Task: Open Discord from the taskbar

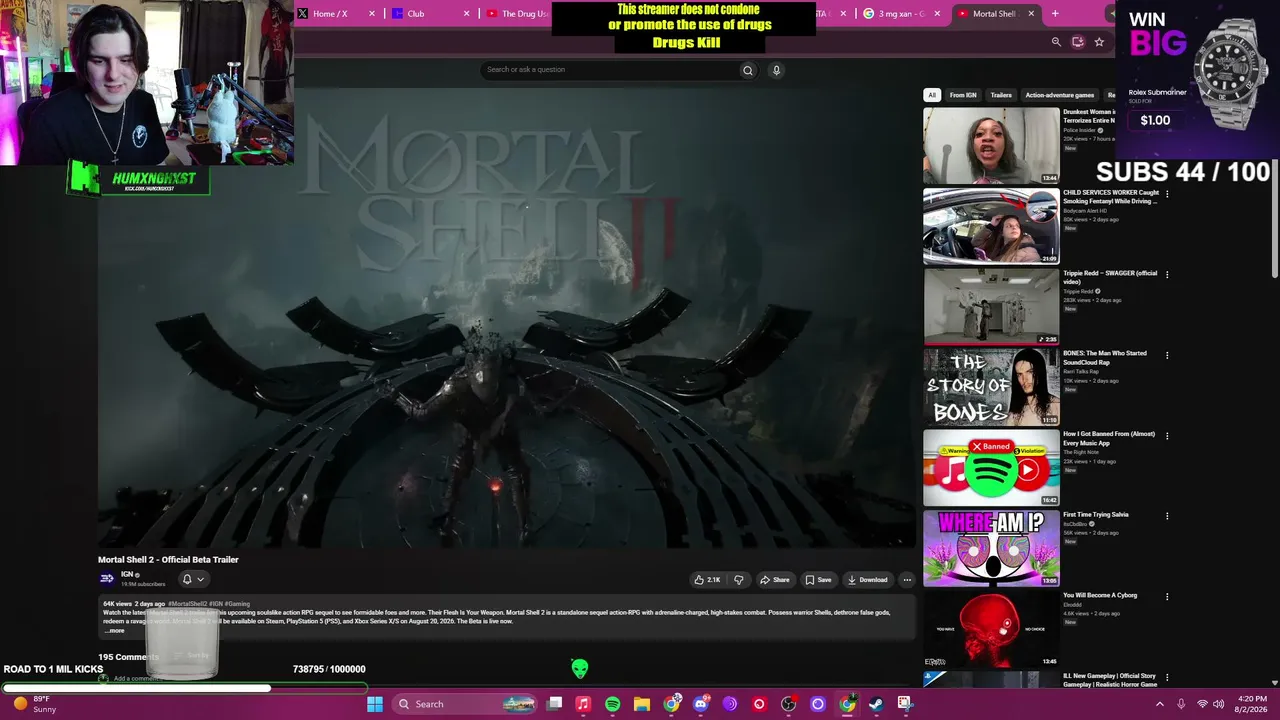Action: click(700, 704)
